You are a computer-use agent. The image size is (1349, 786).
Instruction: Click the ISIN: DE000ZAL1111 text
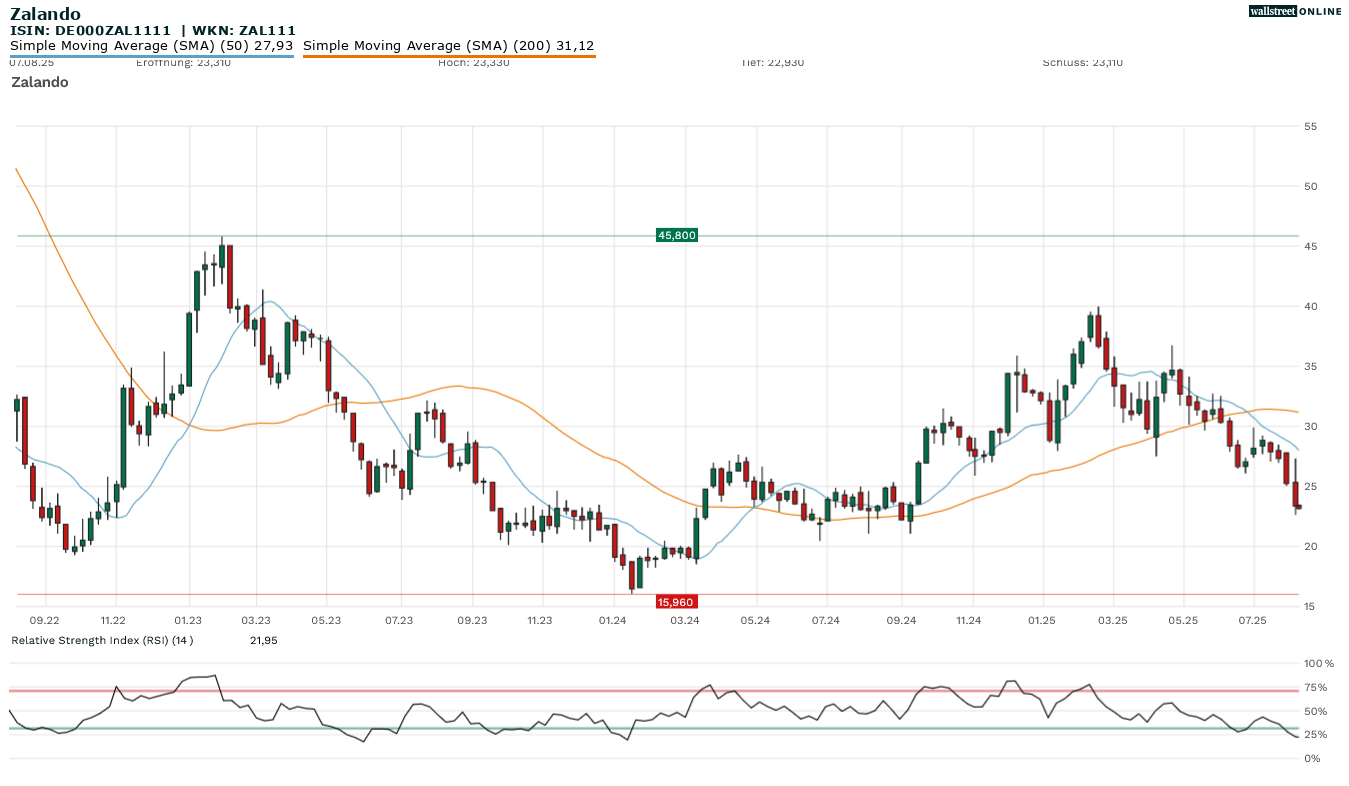pos(90,31)
